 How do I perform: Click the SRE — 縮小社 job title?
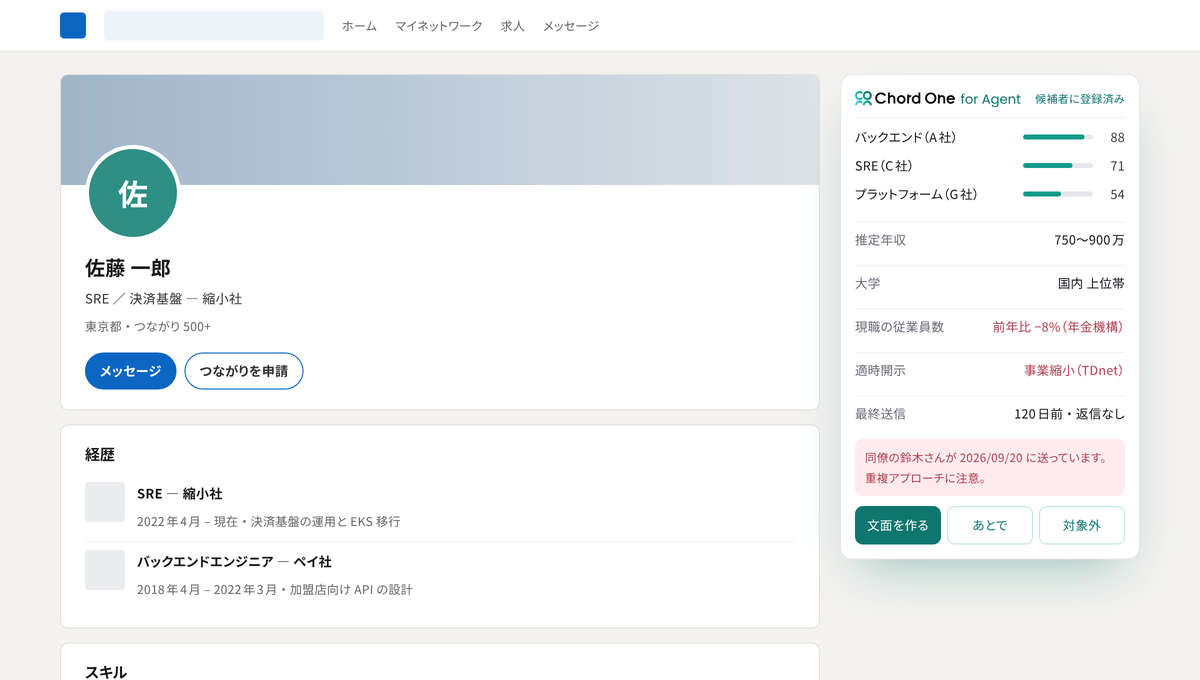pyautogui.click(x=180, y=494)
